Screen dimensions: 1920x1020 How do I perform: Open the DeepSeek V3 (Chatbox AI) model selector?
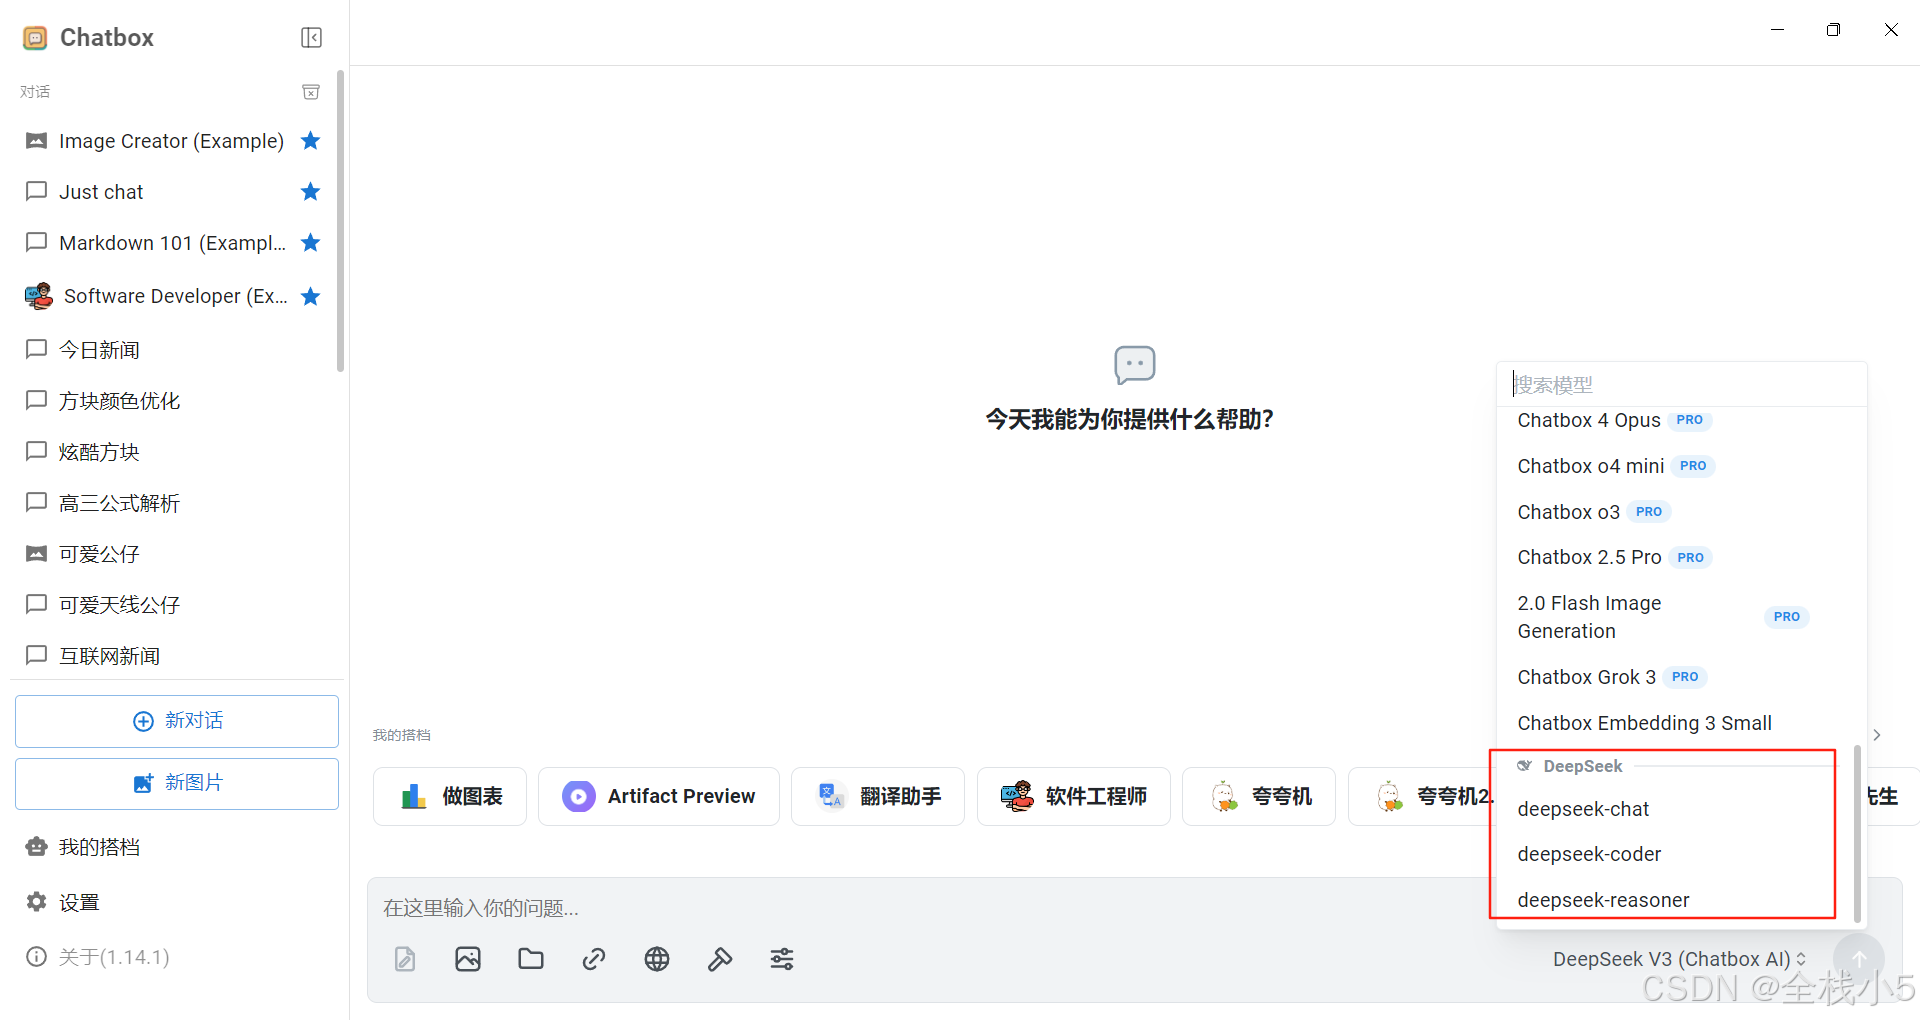[x=1680, y=959]
